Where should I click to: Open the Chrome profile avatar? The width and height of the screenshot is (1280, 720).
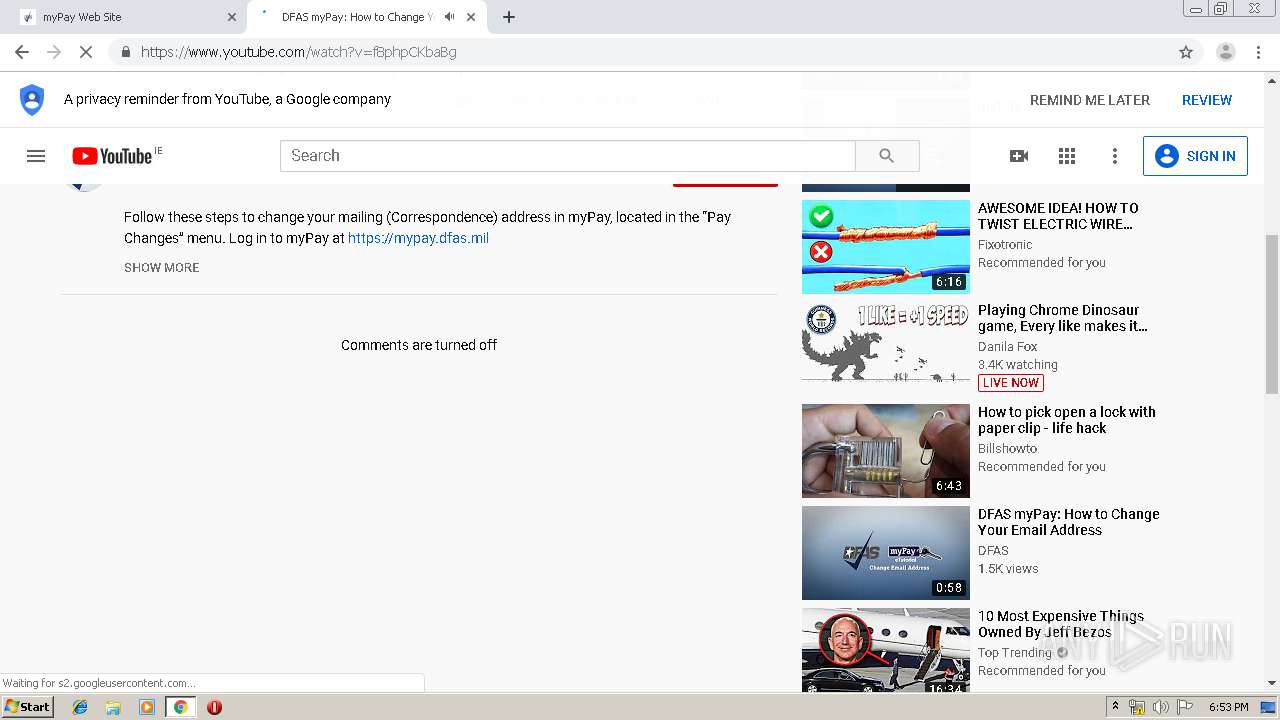1225,52
